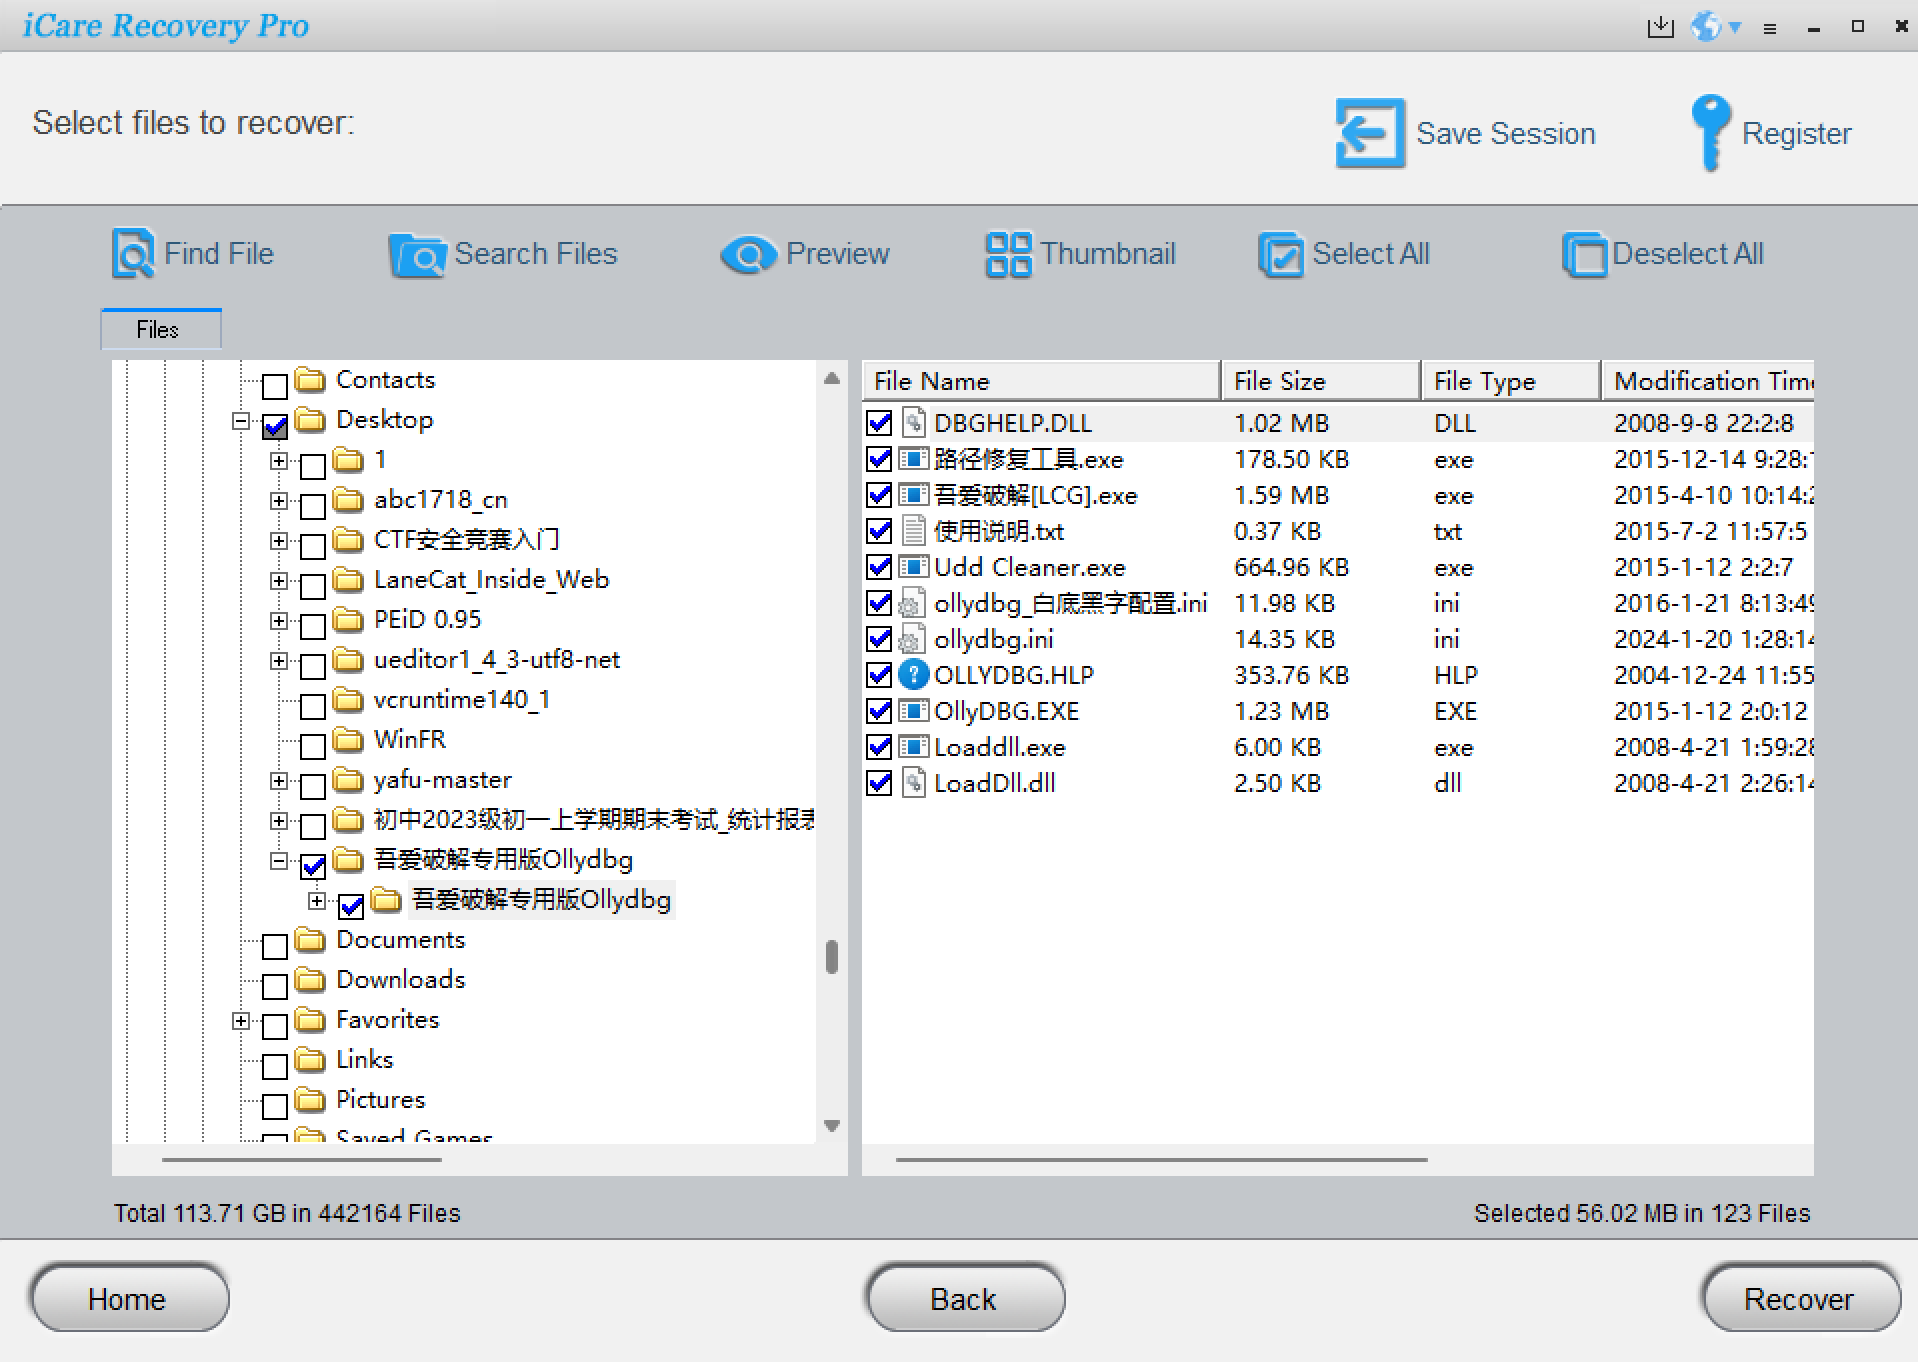
Task: Select the Find File tool
Action: (x=193, y=254)
